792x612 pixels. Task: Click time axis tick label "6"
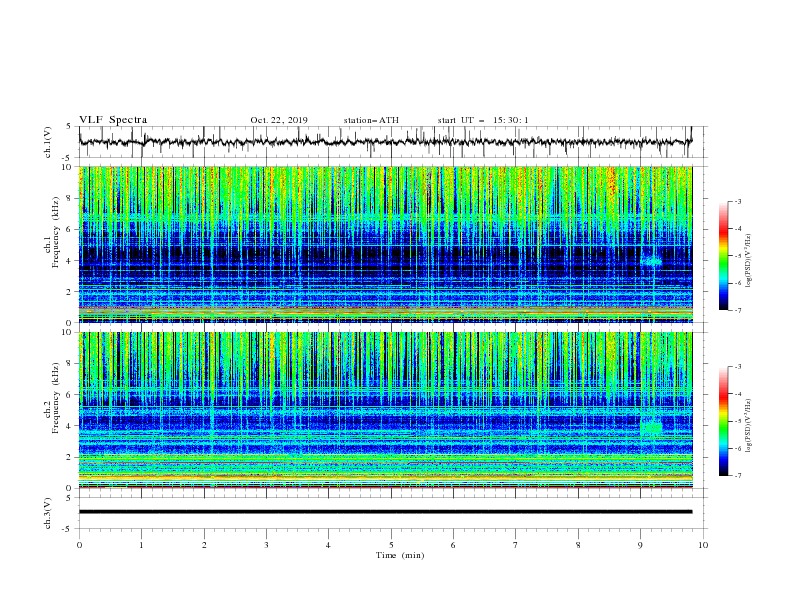(453, 545)
